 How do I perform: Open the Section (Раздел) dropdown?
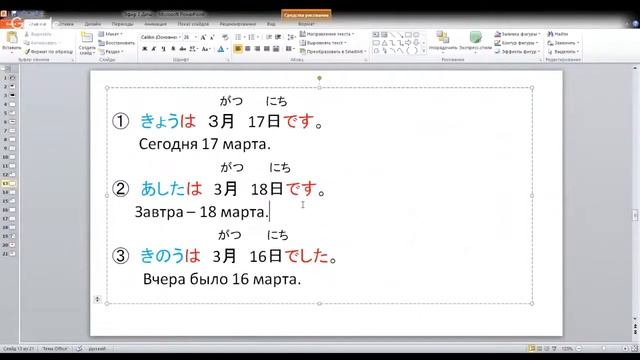click(111, 52)
